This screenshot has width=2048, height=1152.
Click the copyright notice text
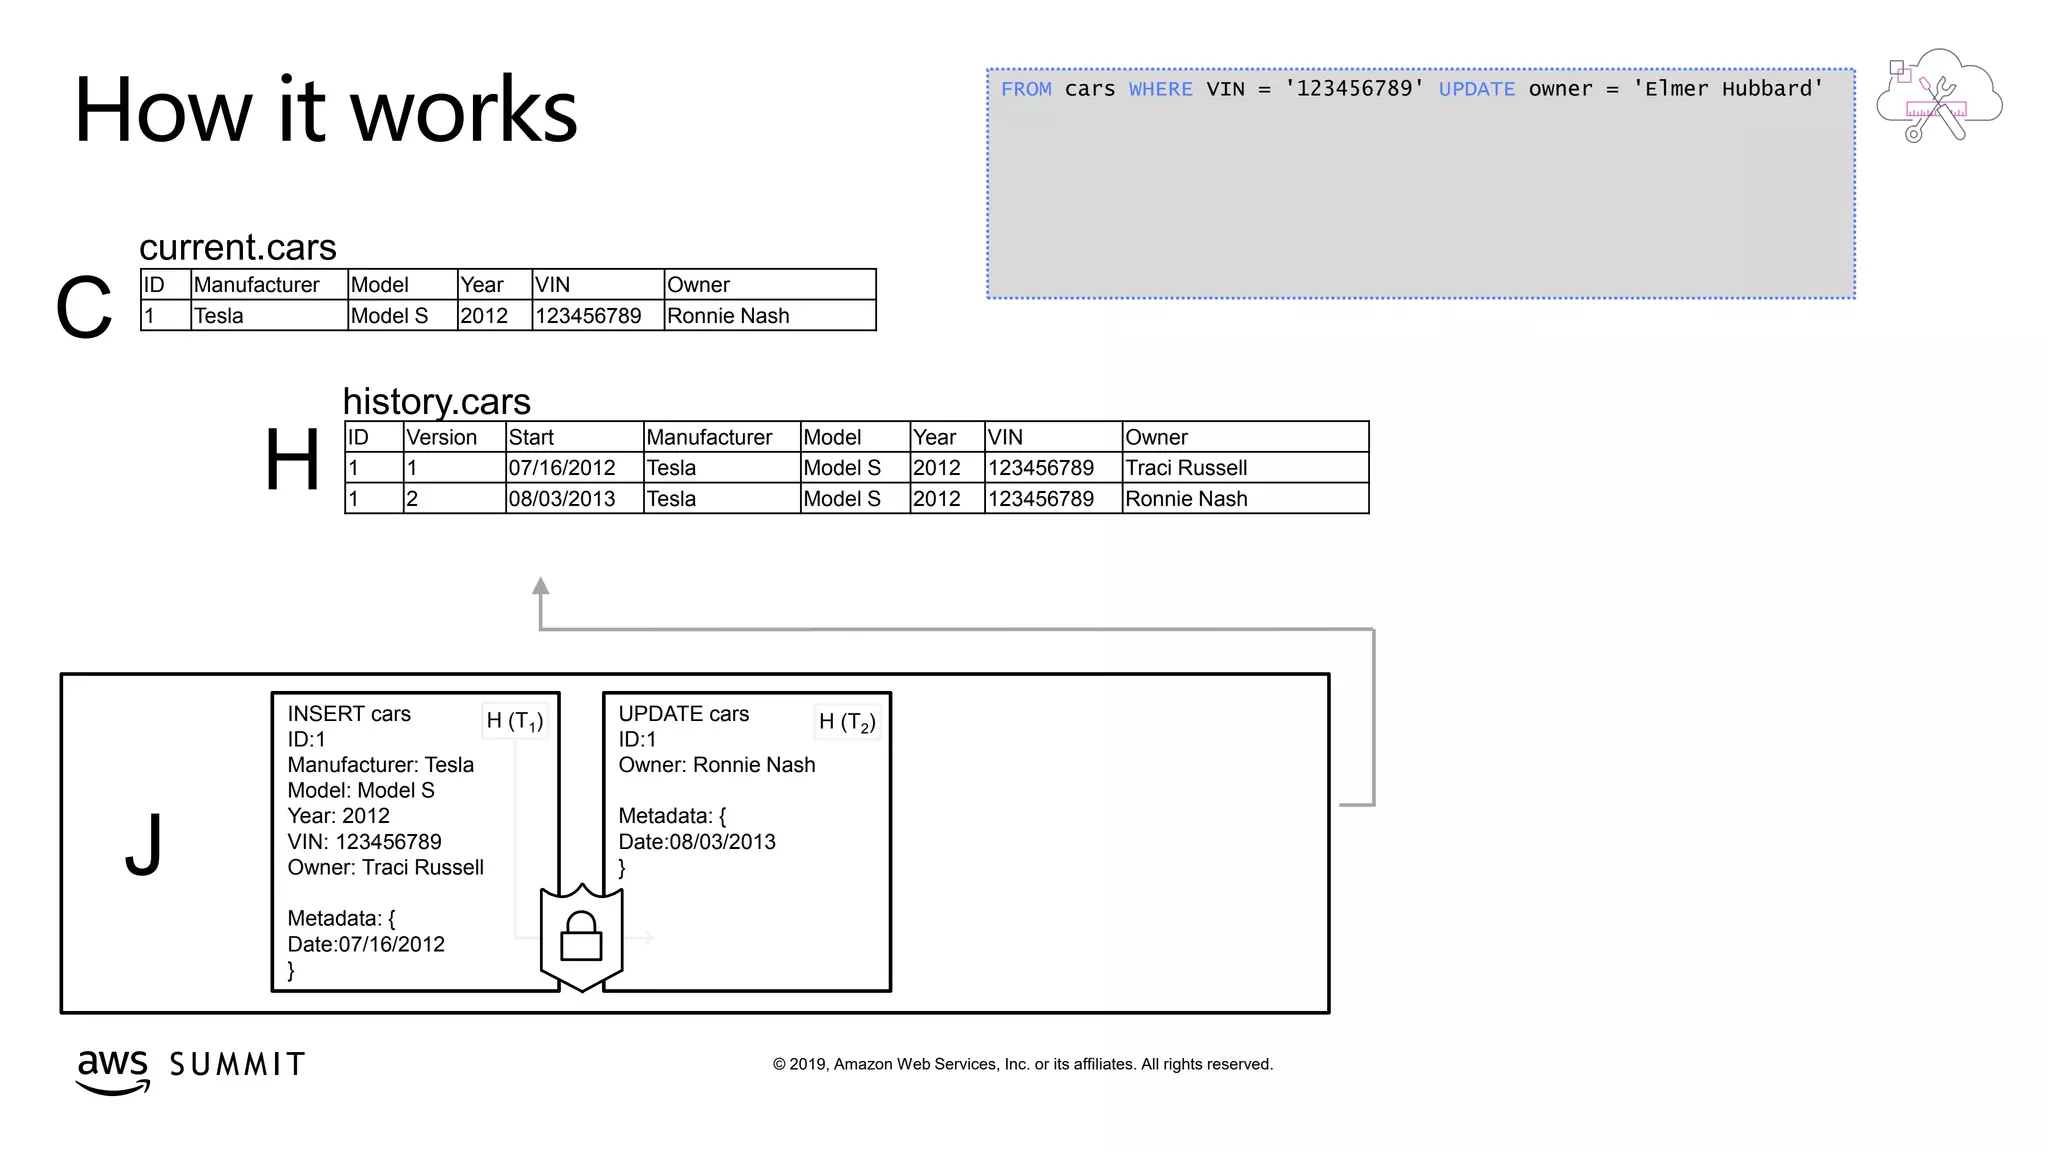click(1022, 1064)
